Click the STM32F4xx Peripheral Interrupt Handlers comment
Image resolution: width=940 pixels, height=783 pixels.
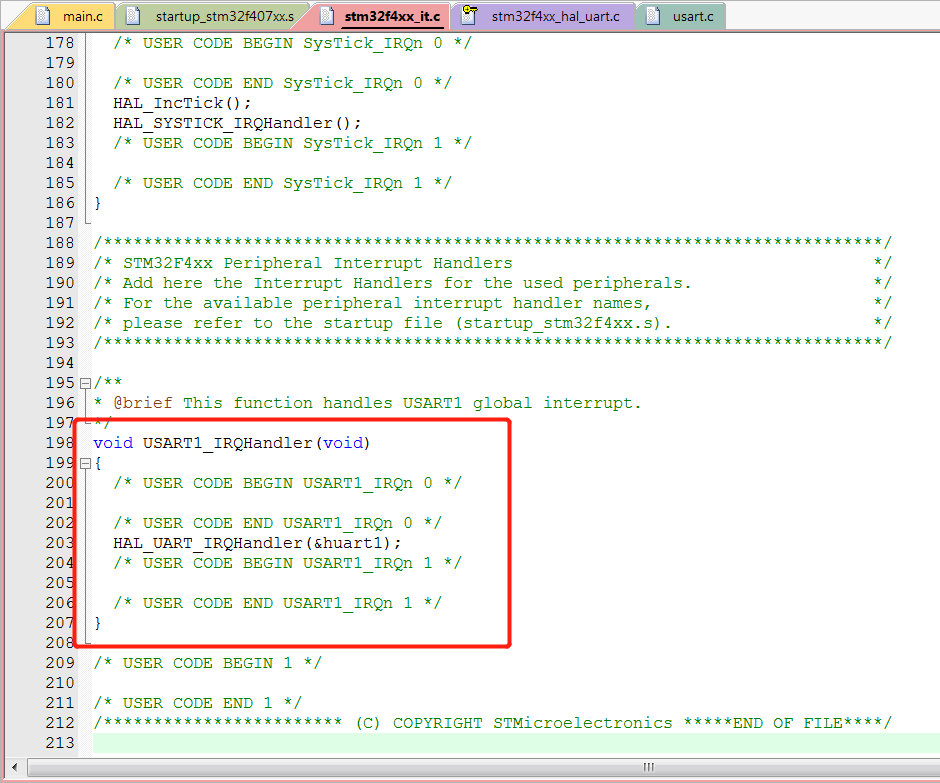tap(318, 263)
